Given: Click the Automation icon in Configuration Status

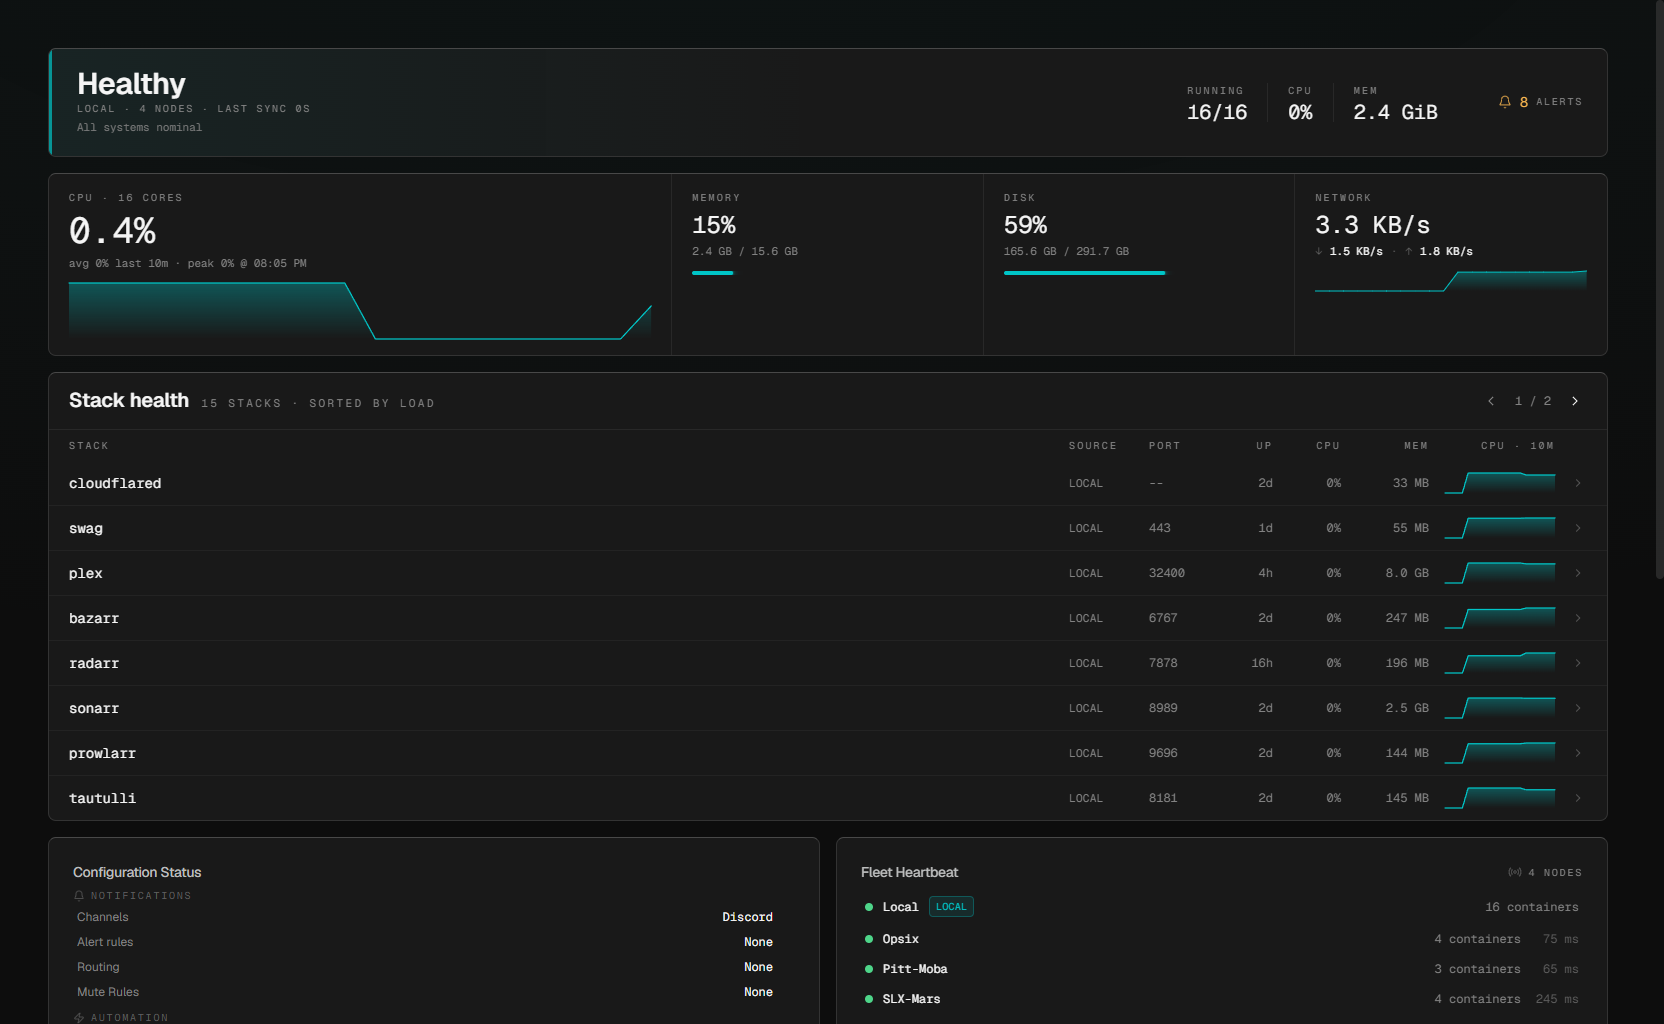Looking at the screenshot, I should (x=79, y=1017).
